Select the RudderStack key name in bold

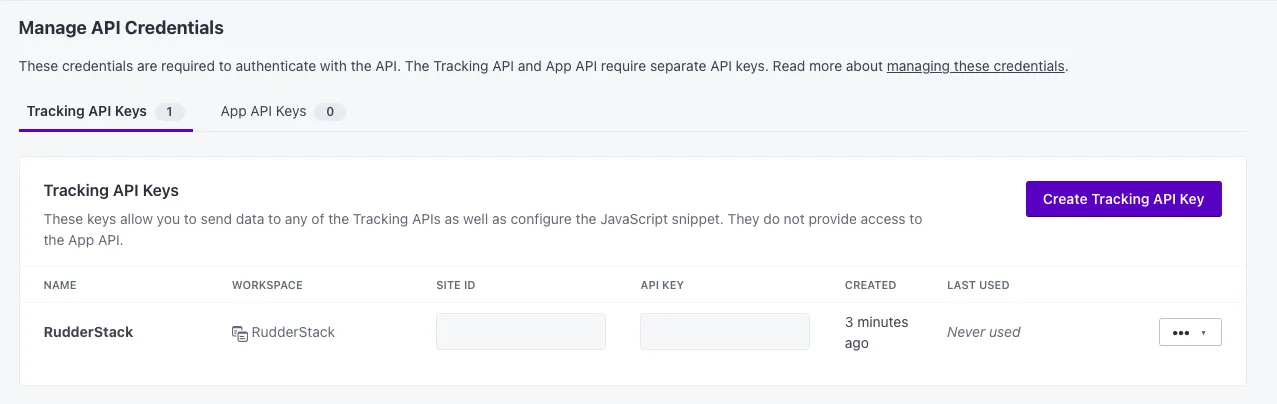click(x=88, y=332)
